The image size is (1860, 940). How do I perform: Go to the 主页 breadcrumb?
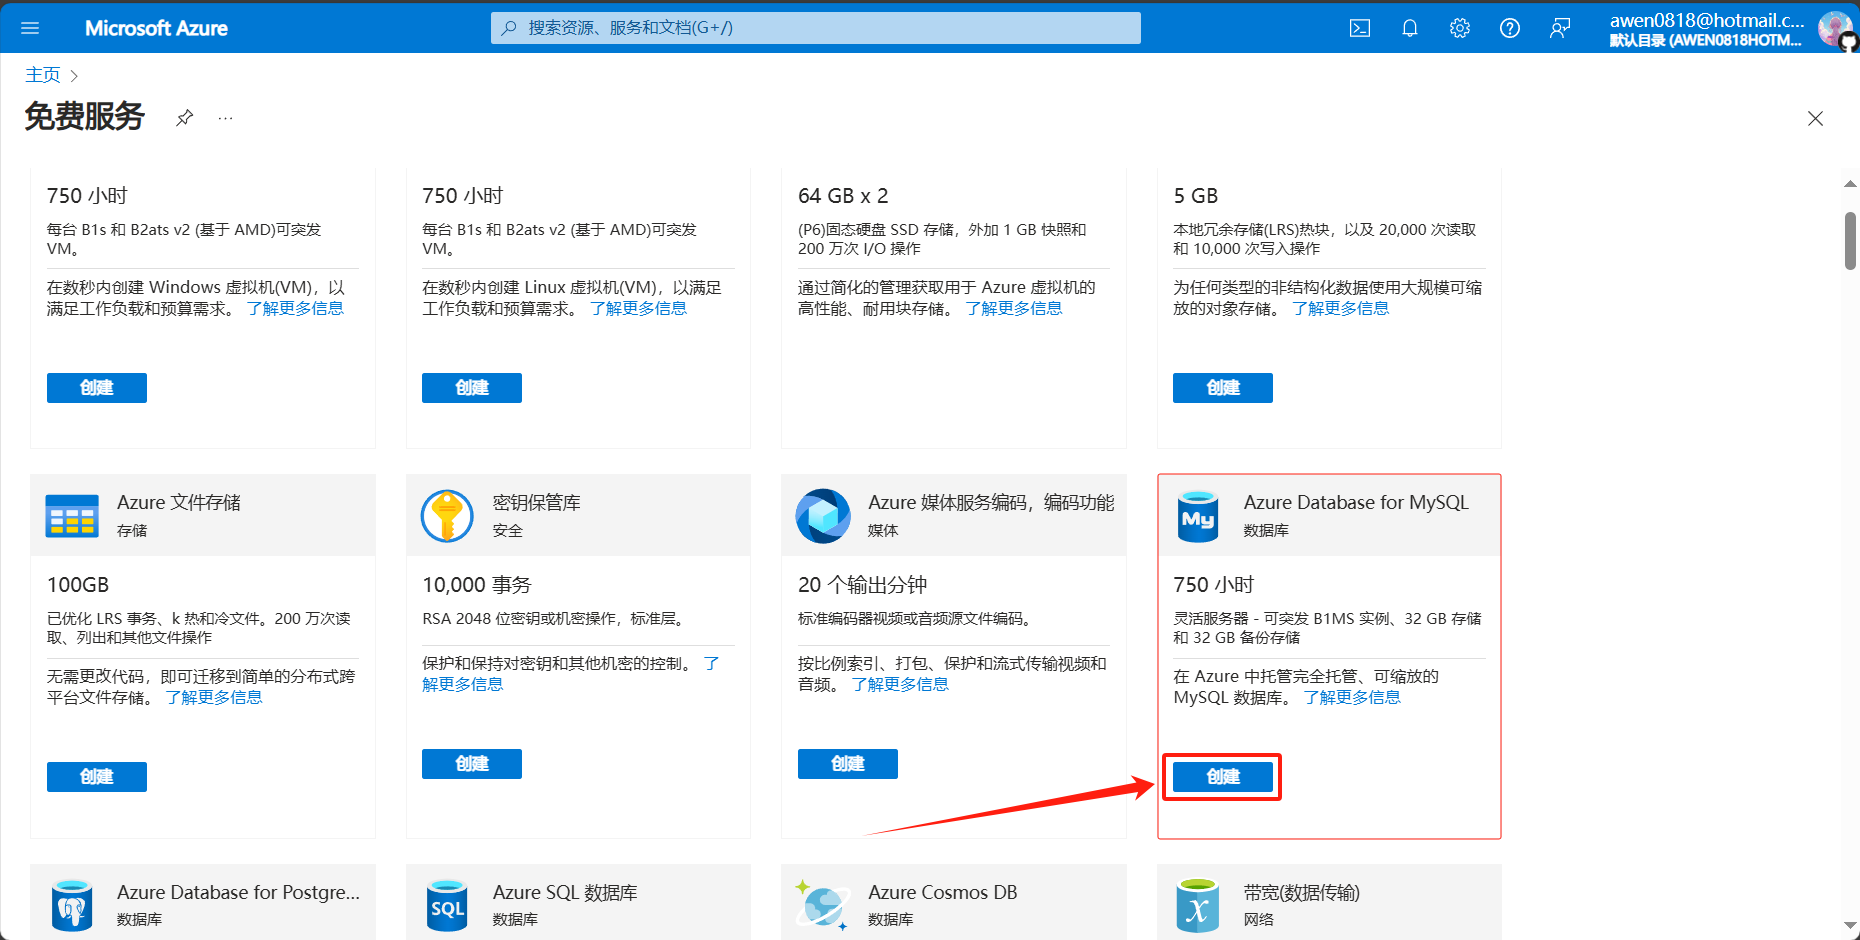coord(43,75)
